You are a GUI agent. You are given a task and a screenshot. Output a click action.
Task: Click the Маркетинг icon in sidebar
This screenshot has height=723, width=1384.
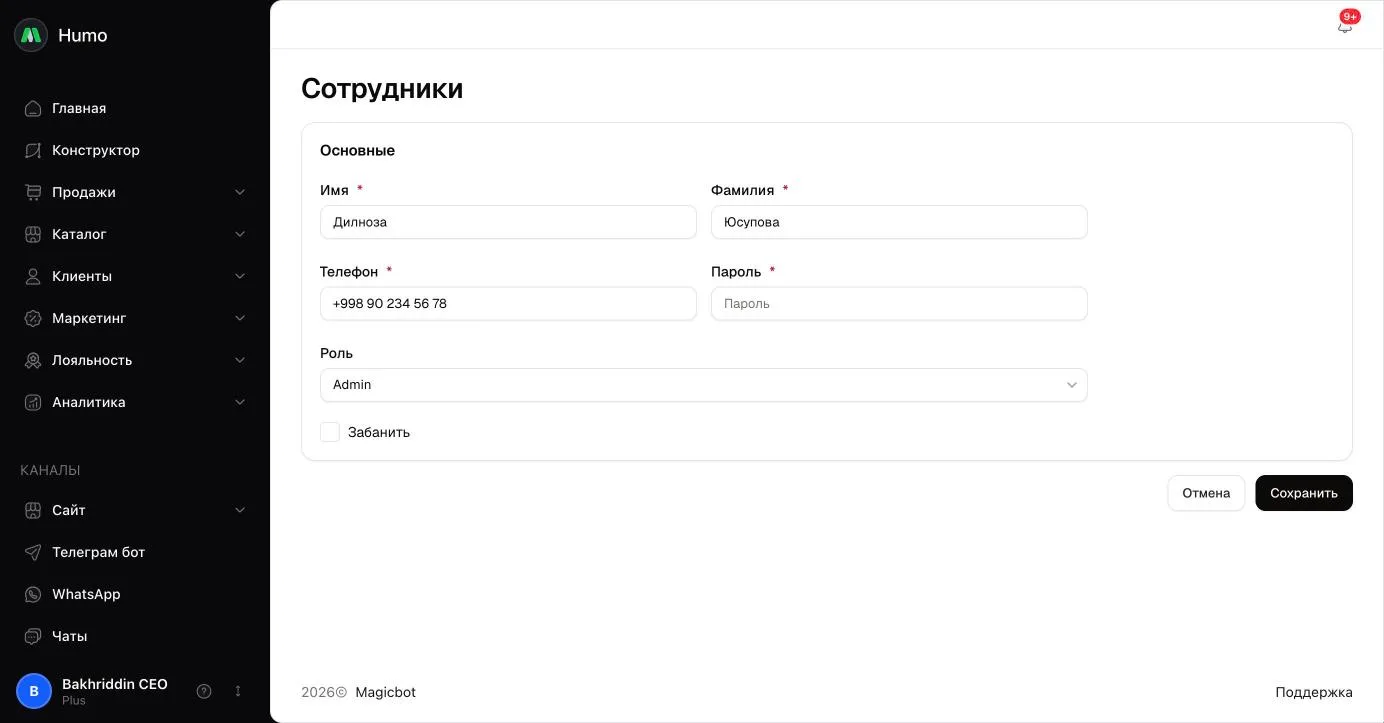click(x=33, y=318)
